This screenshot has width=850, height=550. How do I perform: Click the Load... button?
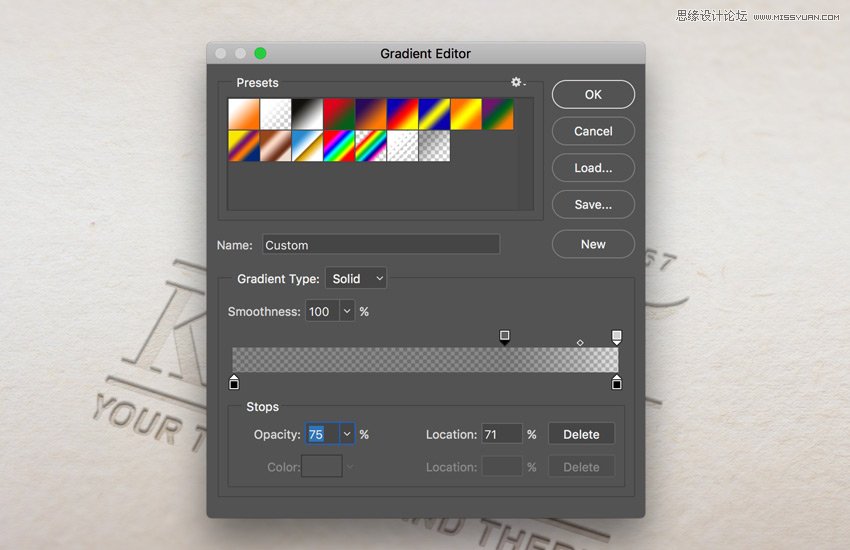click(593, 168)
